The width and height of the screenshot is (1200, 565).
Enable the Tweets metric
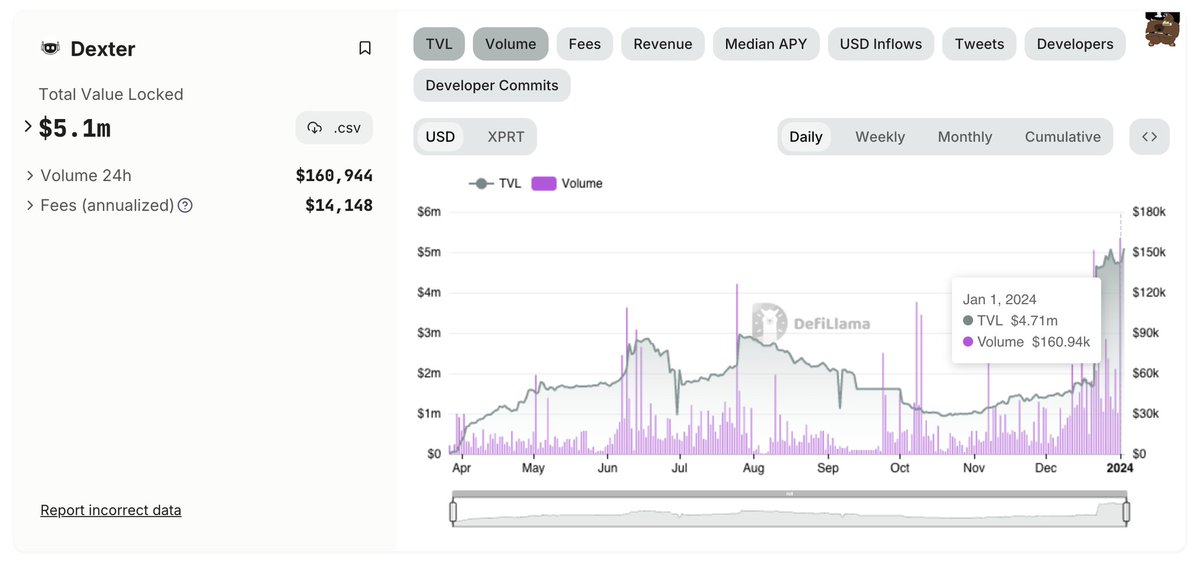click(x=980, y=44)
